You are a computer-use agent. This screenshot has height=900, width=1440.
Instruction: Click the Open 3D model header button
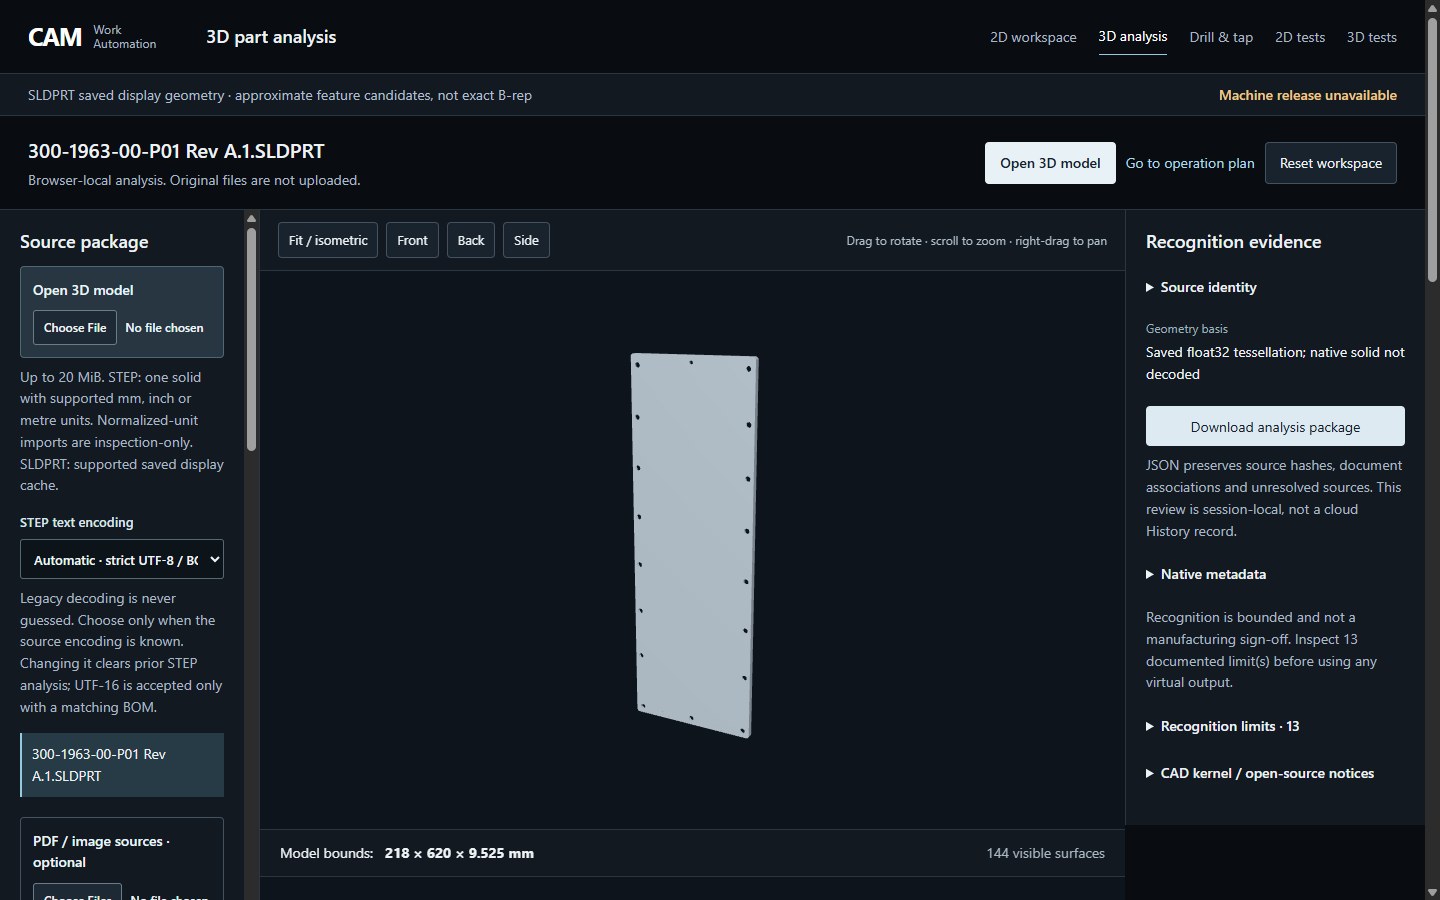click(1050, 163)
